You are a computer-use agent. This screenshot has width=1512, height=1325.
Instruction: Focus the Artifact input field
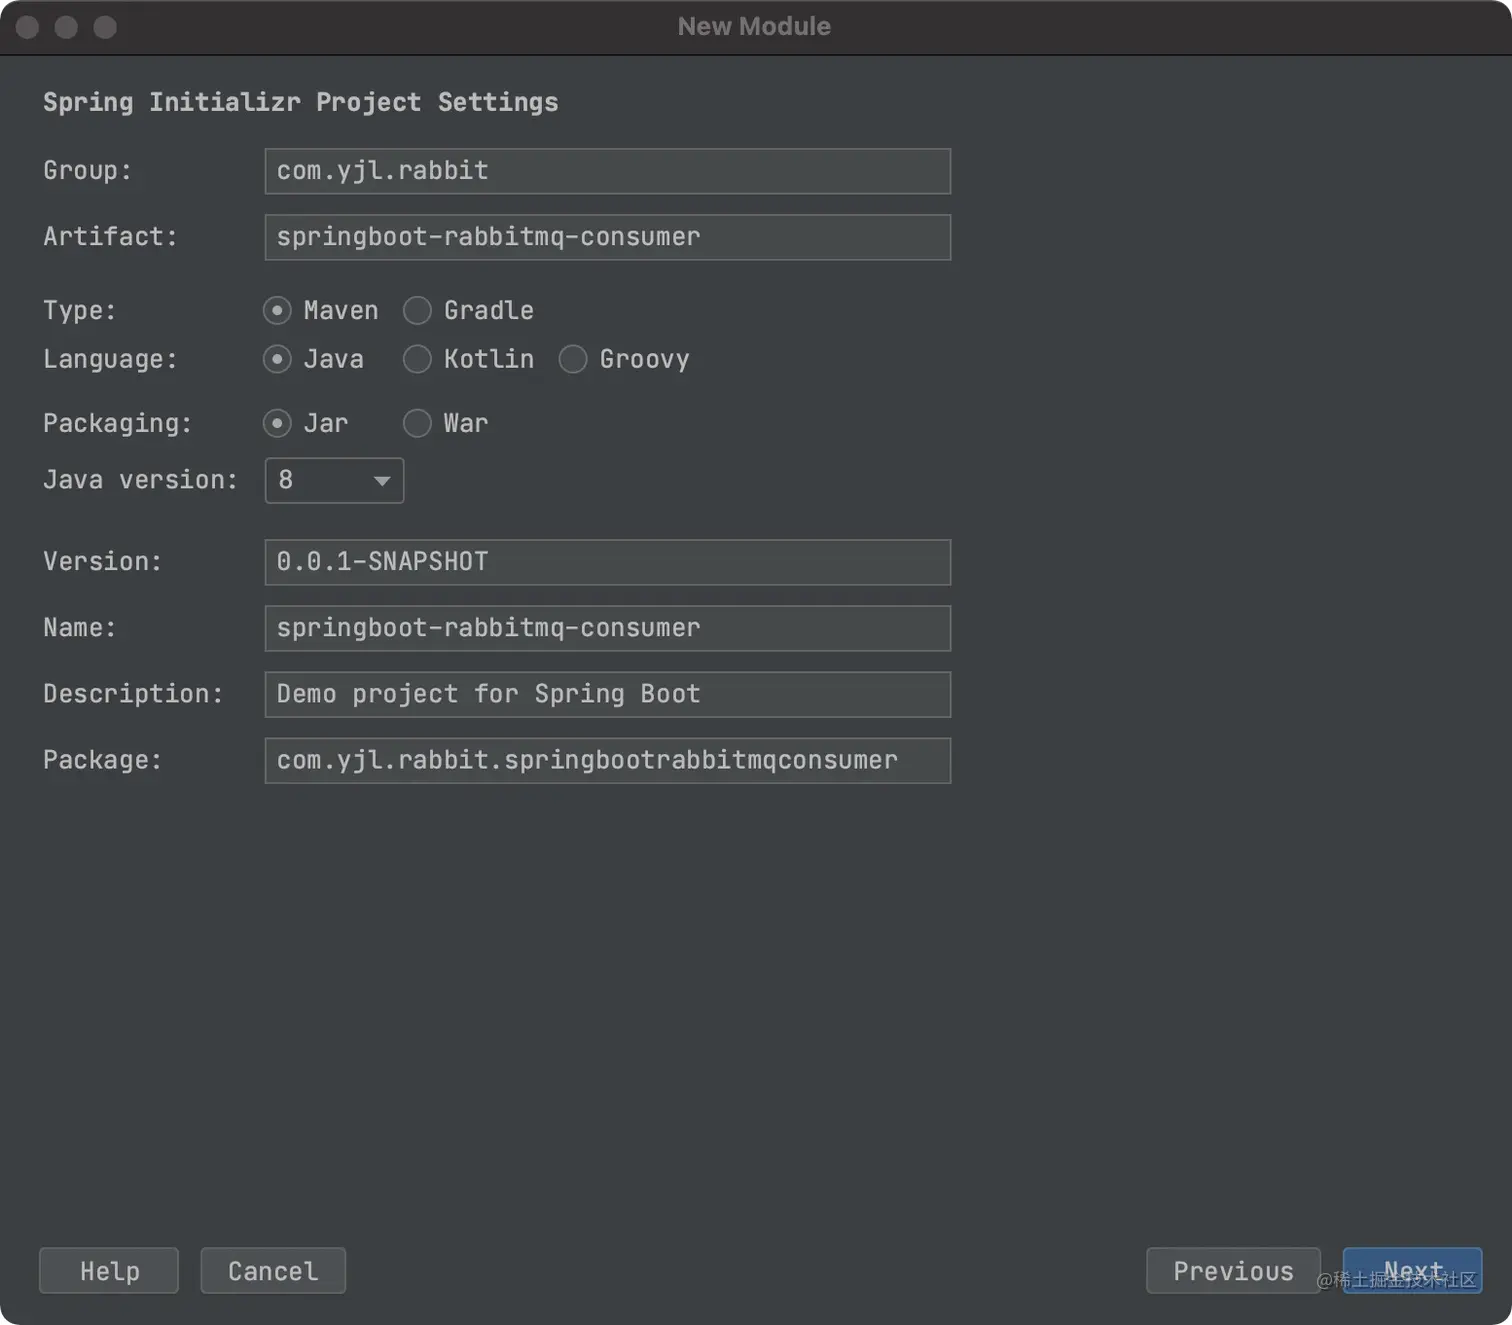607,237
